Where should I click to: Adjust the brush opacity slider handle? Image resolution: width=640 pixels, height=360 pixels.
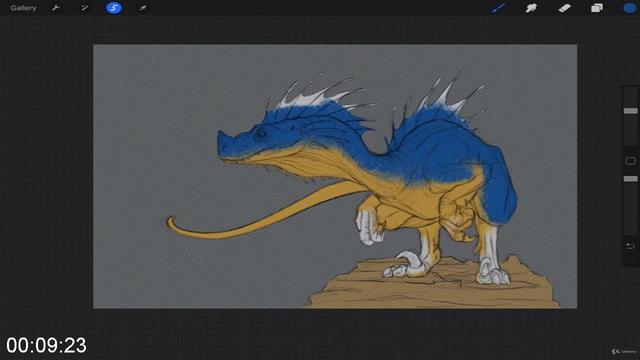(x=631, y=179)
